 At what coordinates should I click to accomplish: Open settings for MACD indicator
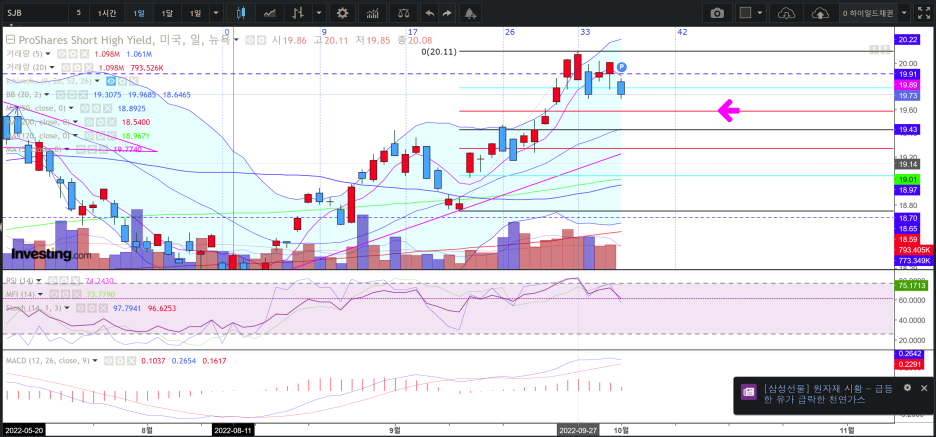click(x=118, y=361)
